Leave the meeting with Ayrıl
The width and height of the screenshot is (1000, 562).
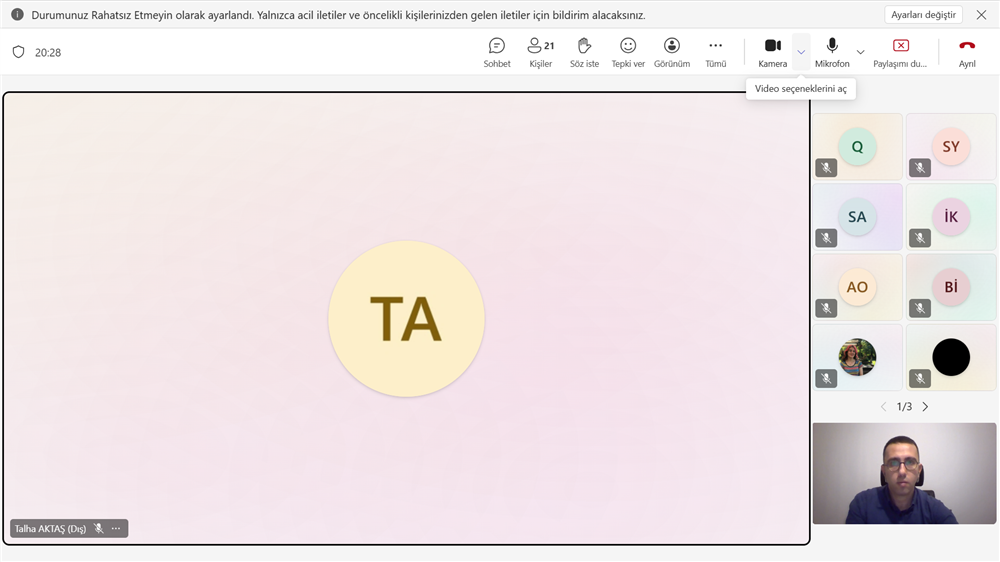point(967,52)
